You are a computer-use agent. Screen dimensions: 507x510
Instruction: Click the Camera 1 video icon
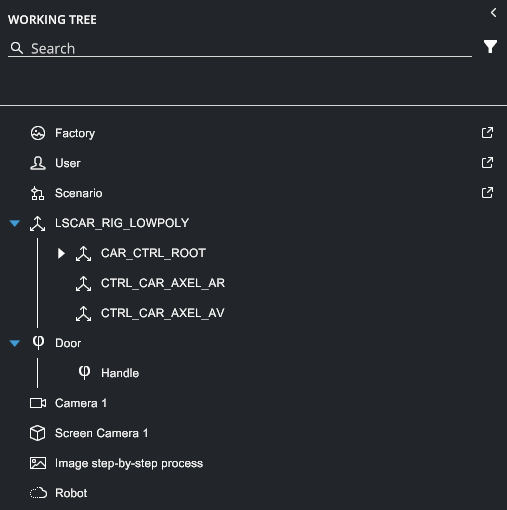38,403
